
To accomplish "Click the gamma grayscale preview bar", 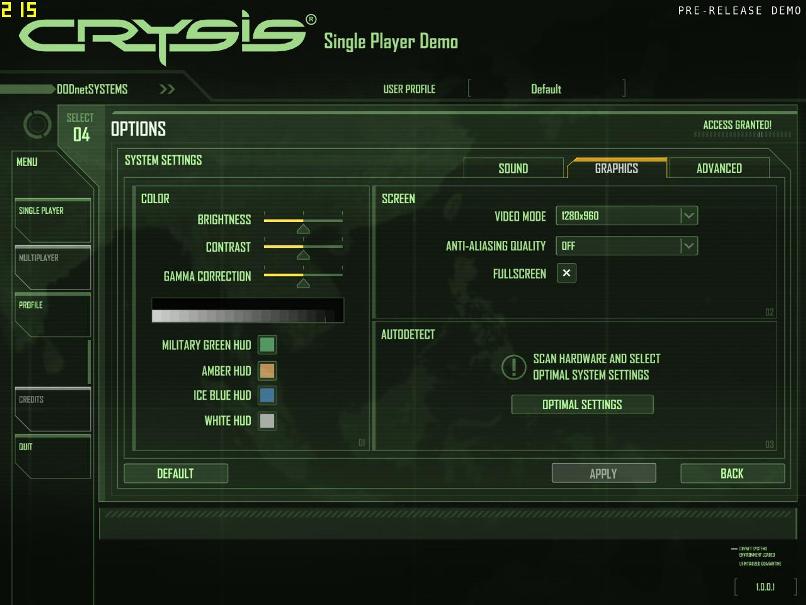I will click(247, 310).
